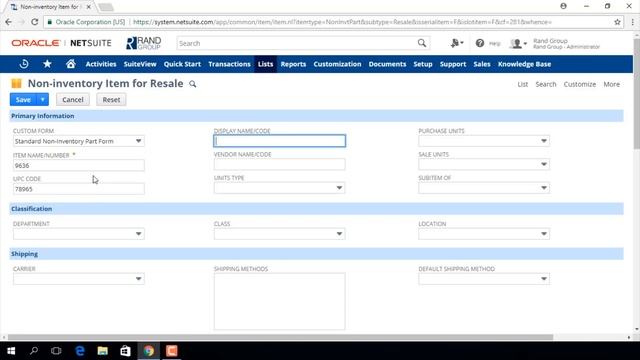Open the SuiteView menu
This screenshot has width=640, height=360.
tap(140, 64)
